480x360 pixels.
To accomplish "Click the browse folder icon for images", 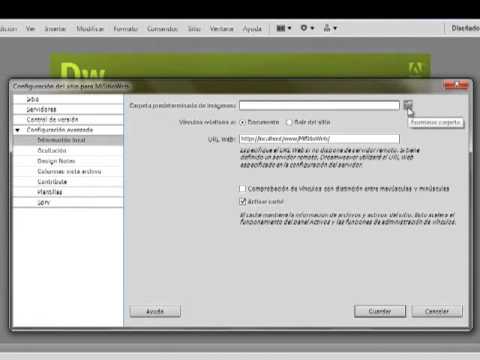I will point(408,105).
